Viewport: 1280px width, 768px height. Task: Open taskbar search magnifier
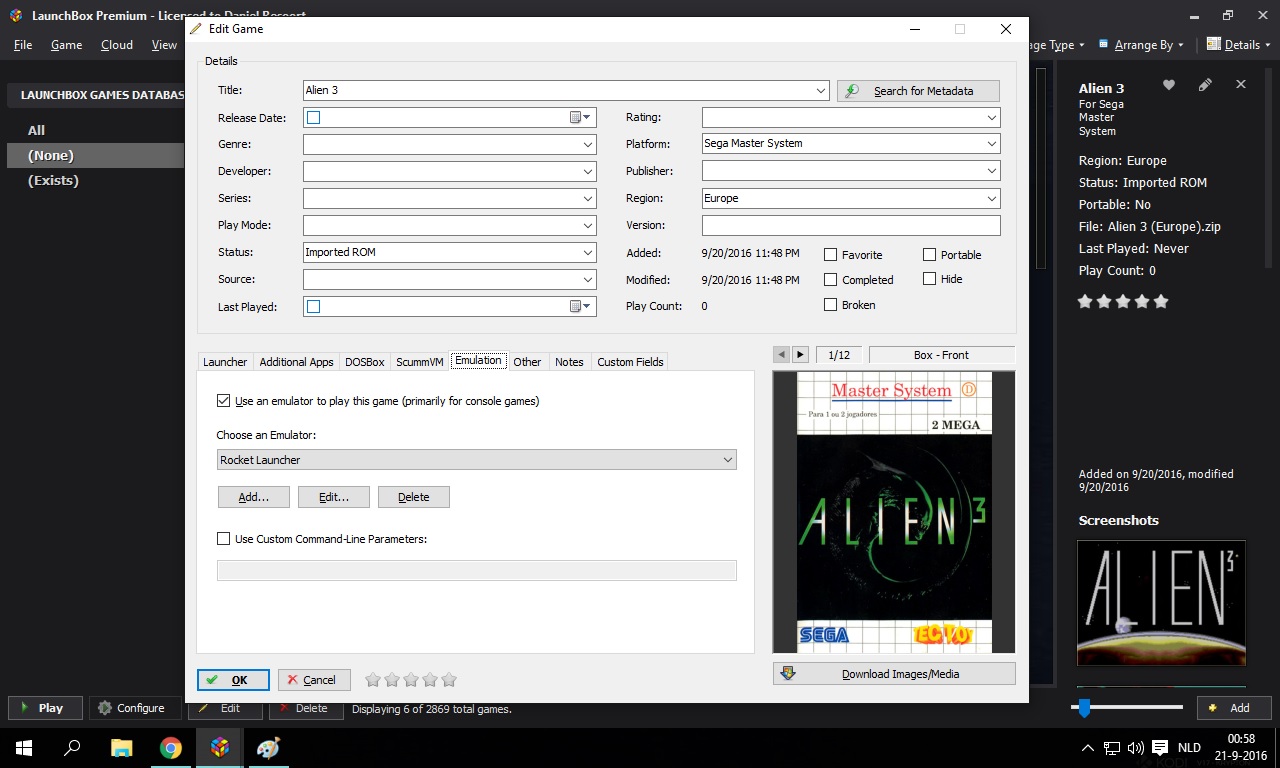(x=72, y=747)
